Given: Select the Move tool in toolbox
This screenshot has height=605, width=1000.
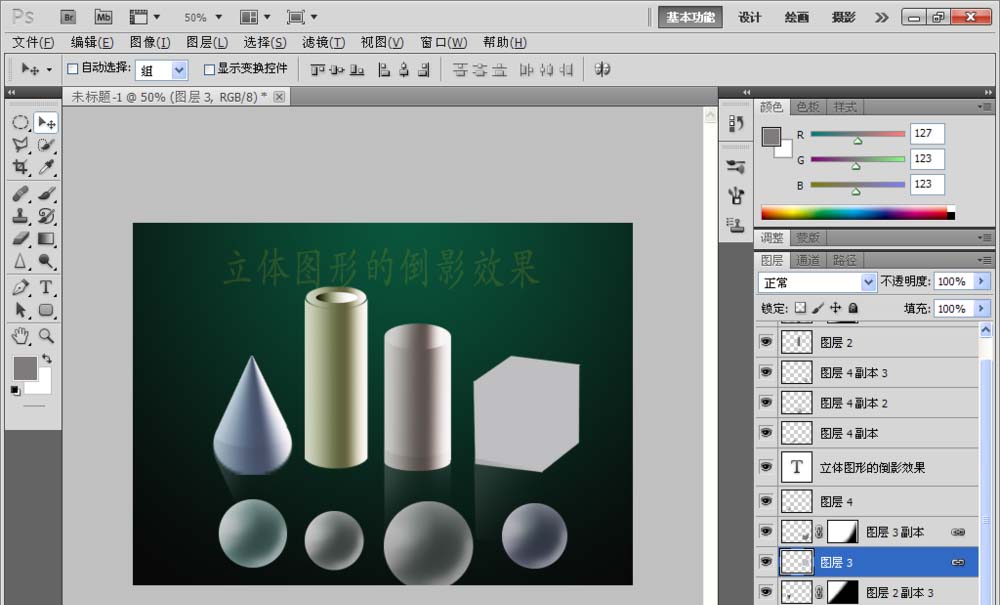Looking at the screenshot, I should (46, 122).
